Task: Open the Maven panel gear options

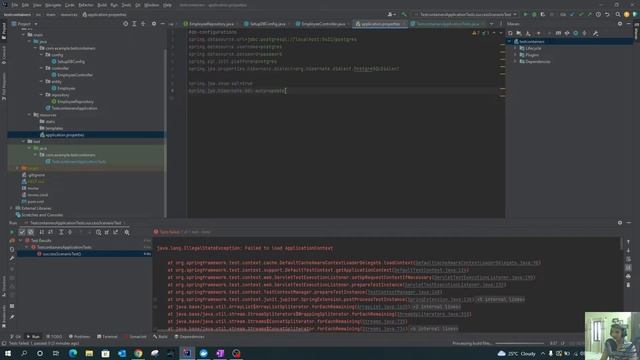Action: click(x=620, y=24)
